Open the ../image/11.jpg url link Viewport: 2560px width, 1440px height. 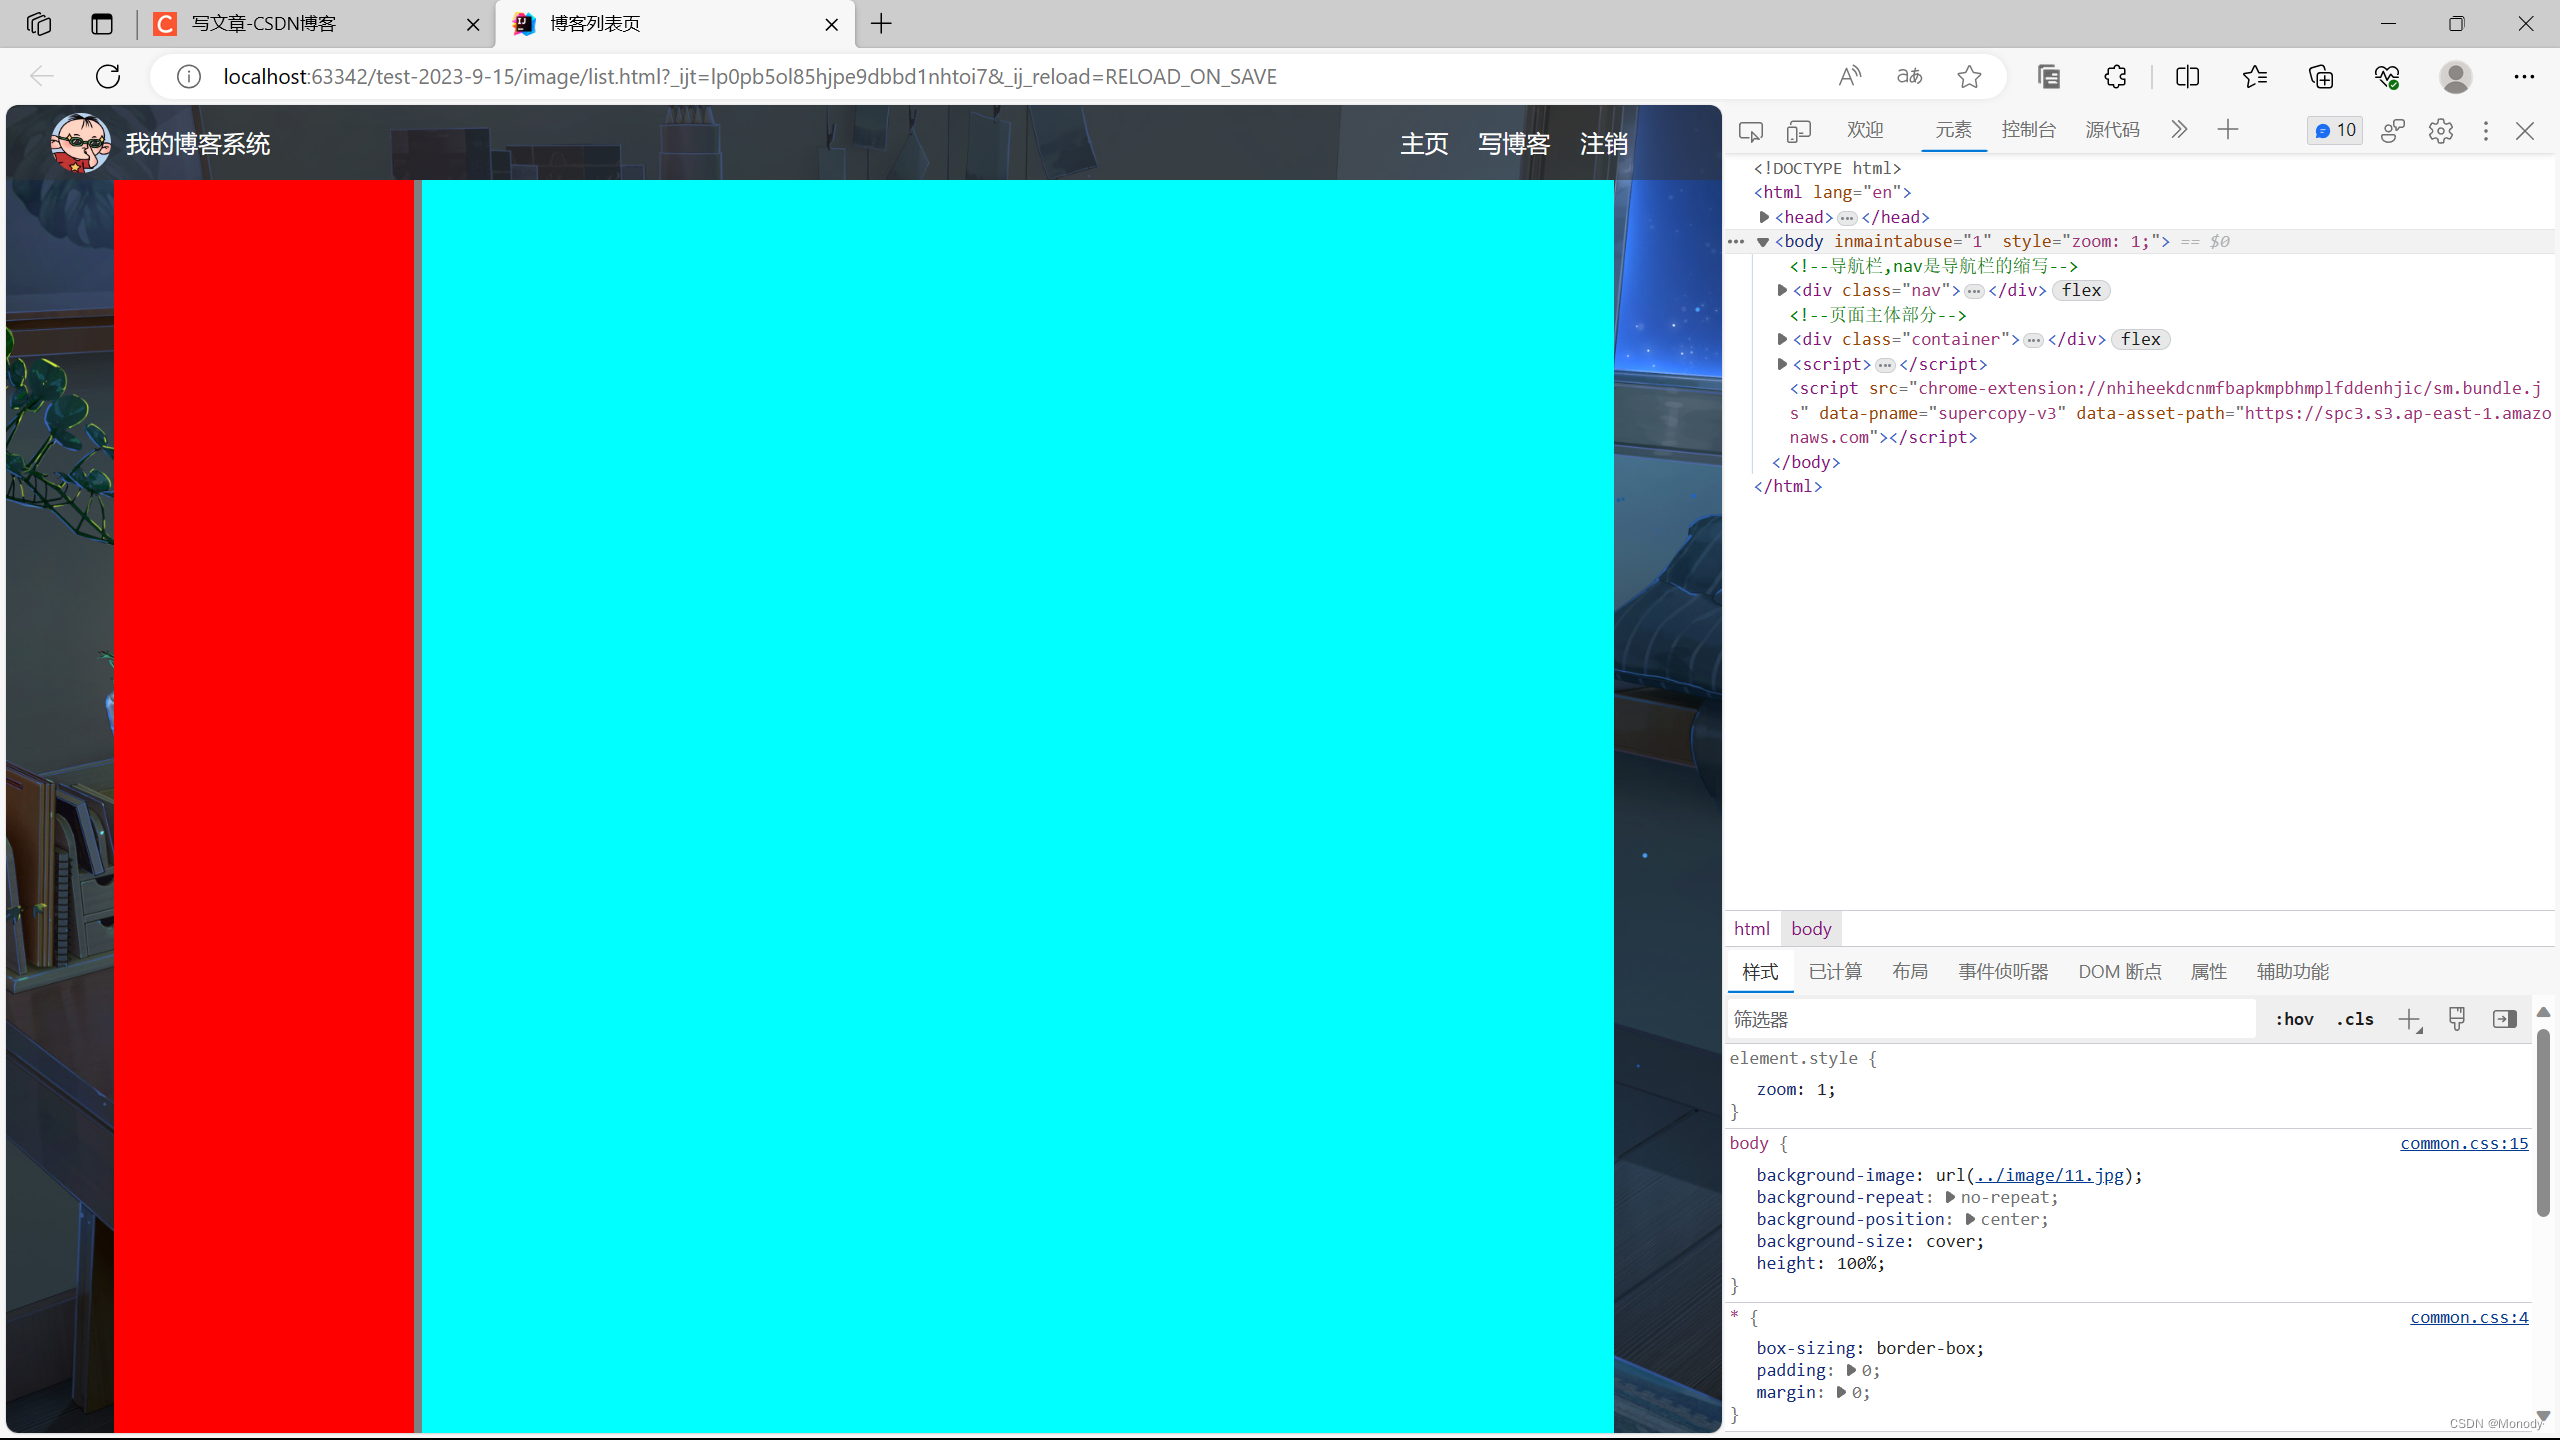tap(2049, 1176)
